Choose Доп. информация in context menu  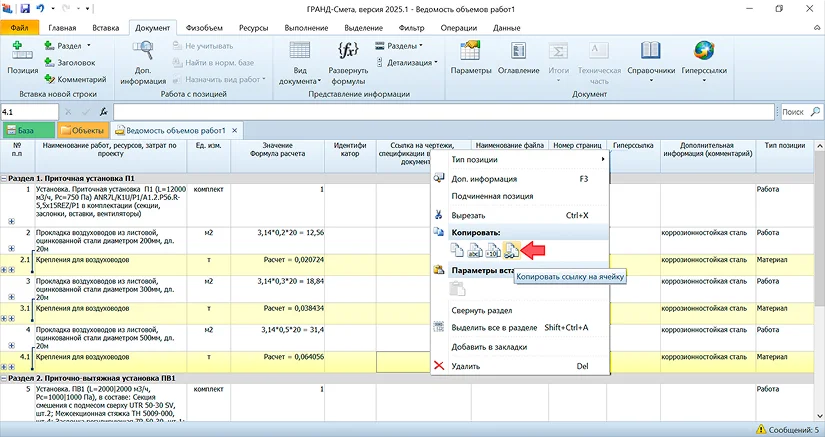pos(520,179)
